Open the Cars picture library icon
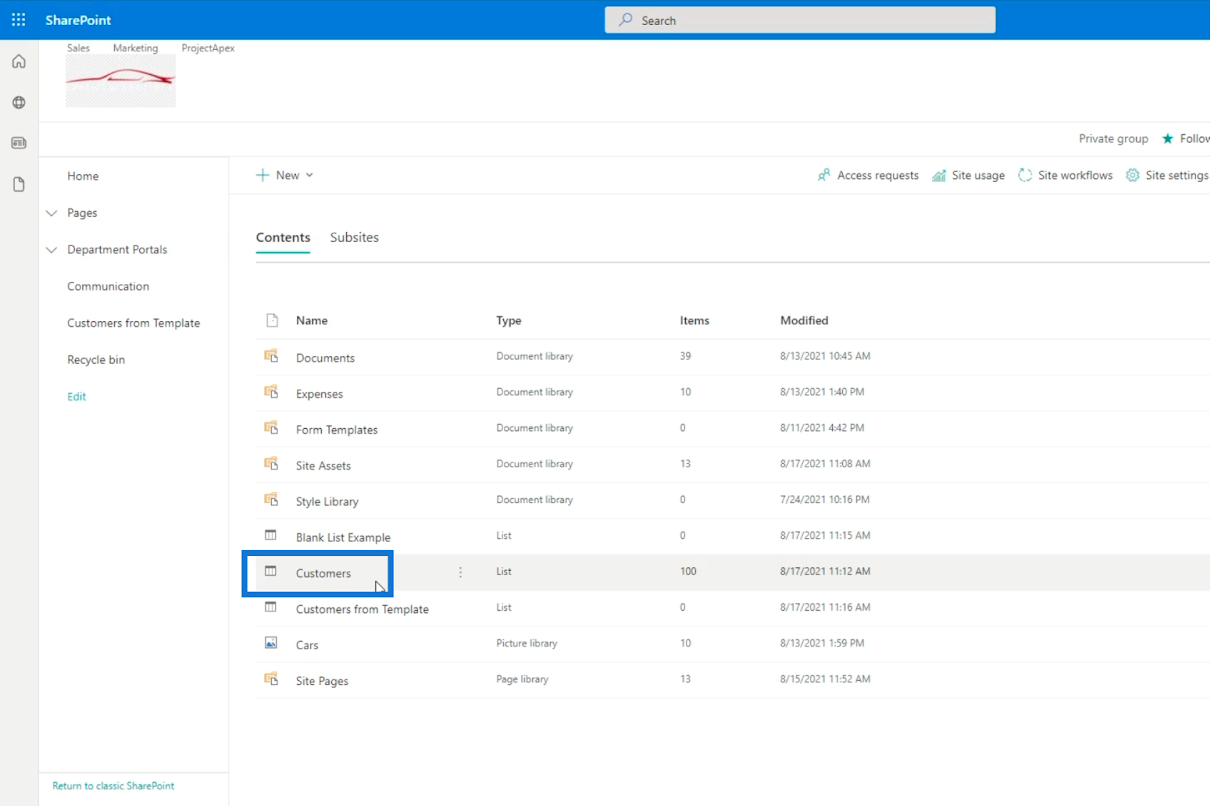Screen dimensions: 1210x806 (271, 643)
